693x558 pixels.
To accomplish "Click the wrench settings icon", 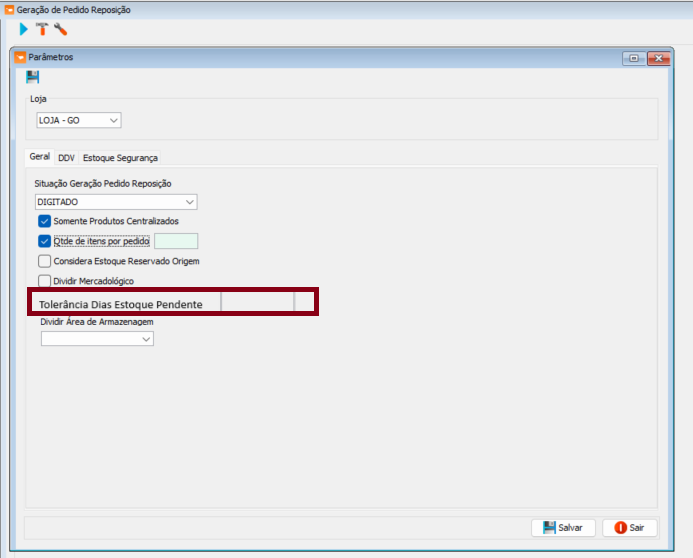I will [60, 29].
